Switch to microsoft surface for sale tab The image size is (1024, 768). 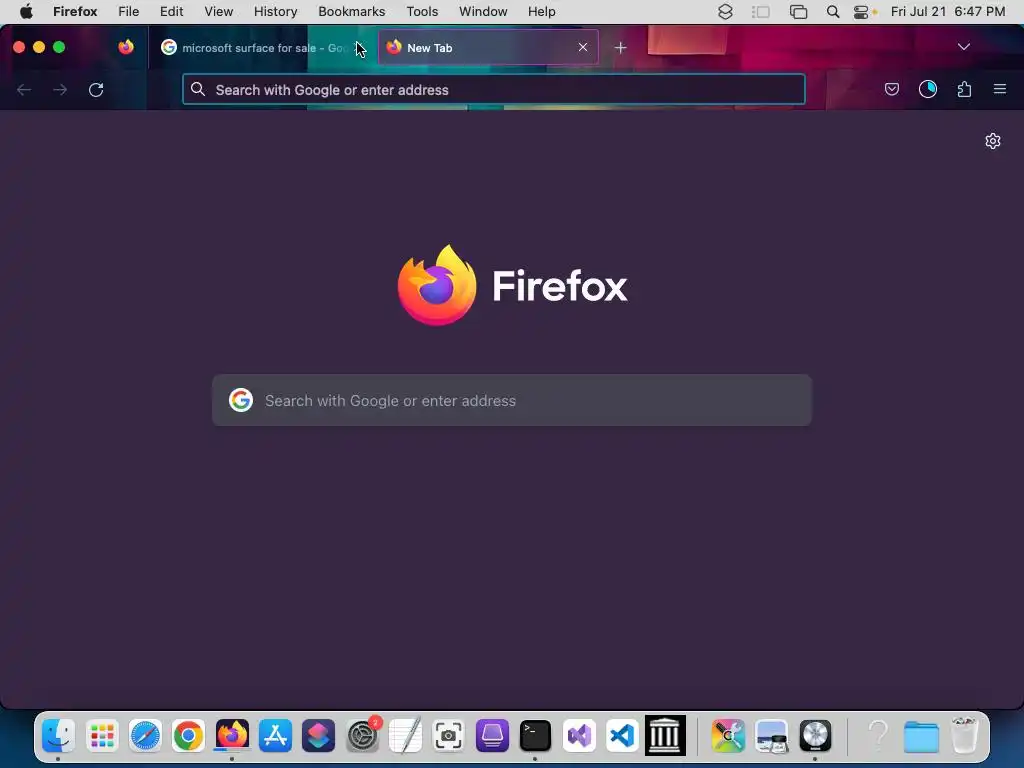click(262, 48)
